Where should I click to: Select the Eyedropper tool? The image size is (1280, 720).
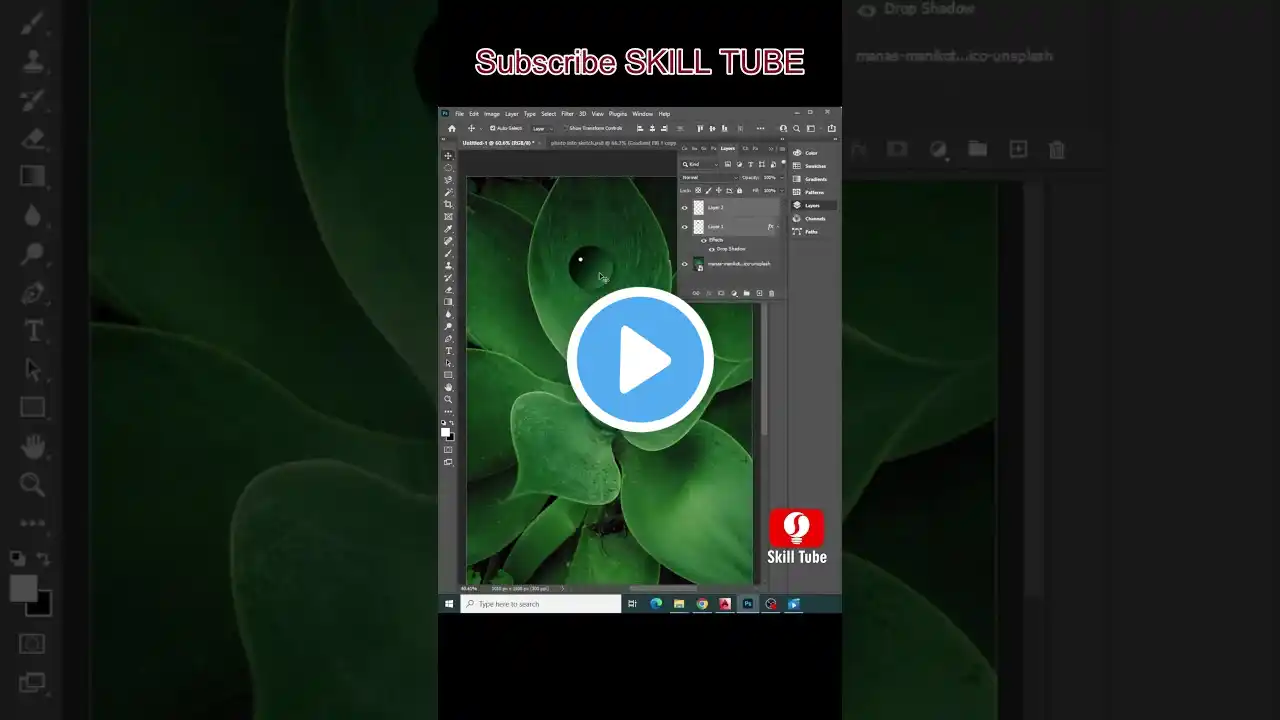pos(448,229)
